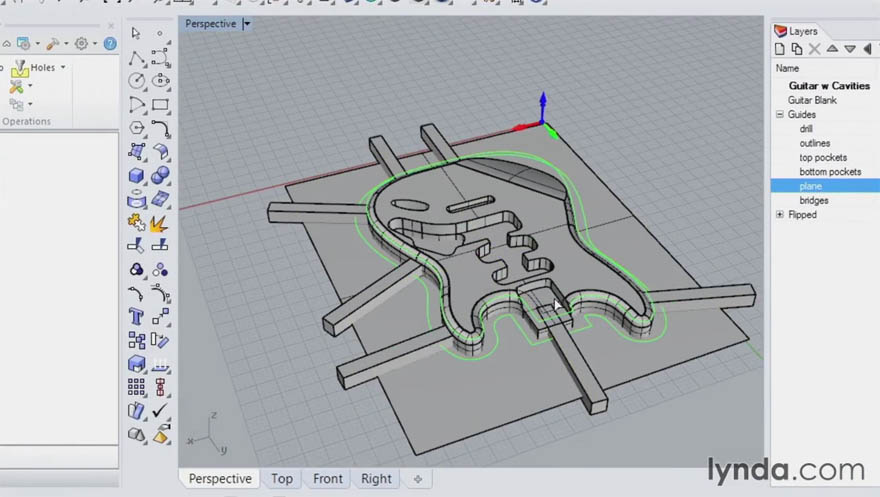
Task: Pick the Fillet curves tool
Action: (161, 128)
